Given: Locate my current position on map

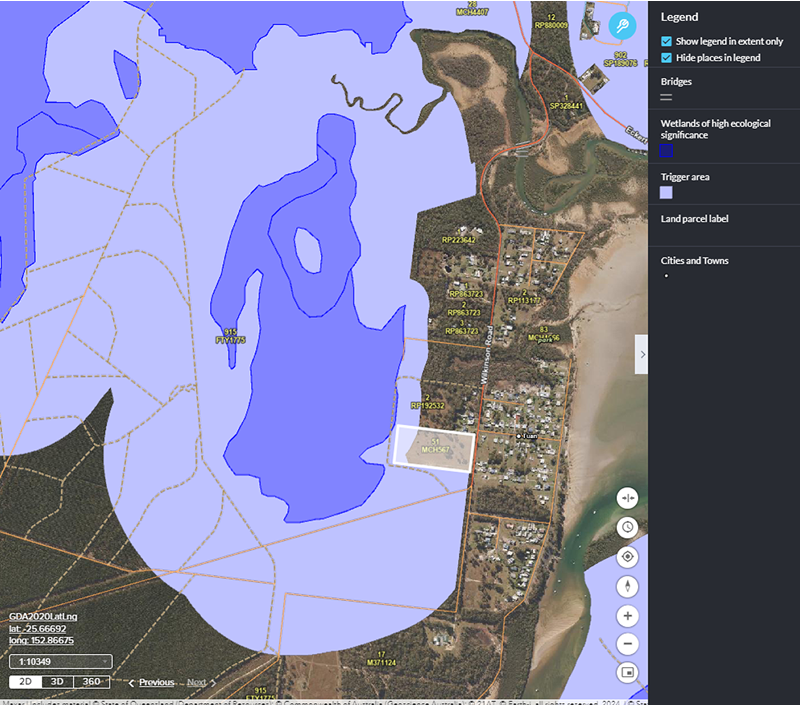Looking at the screenshot, I should (x=628, y=557).
